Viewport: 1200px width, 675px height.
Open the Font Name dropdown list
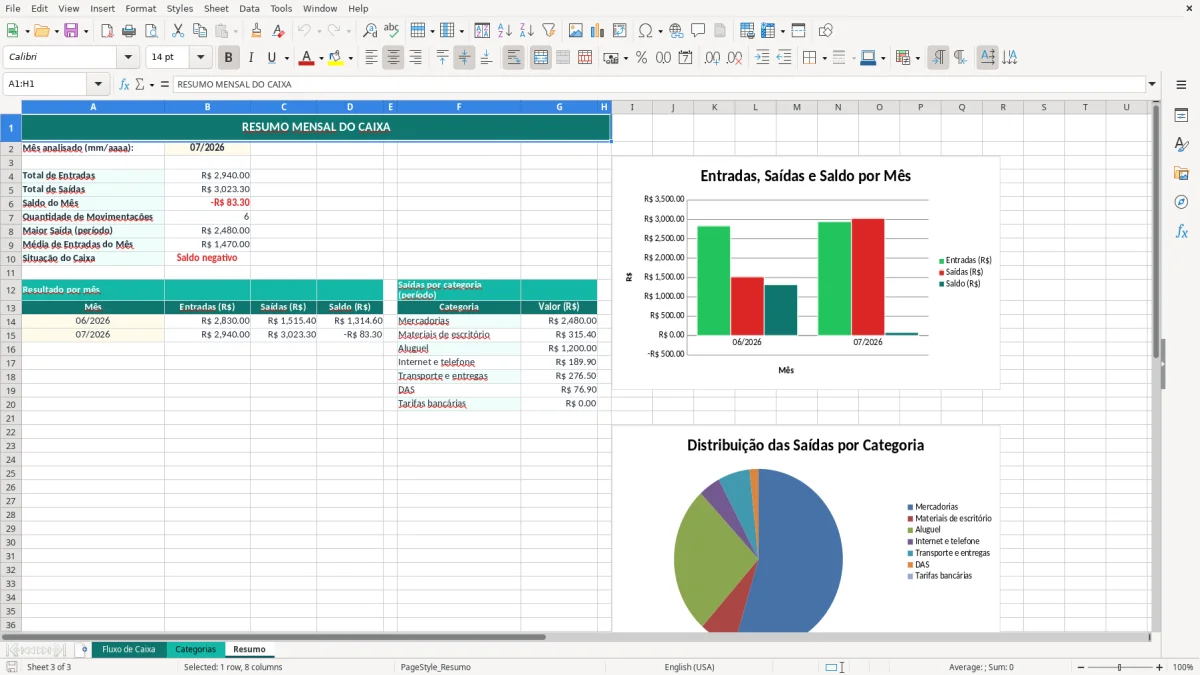click(x=128, y=58)
